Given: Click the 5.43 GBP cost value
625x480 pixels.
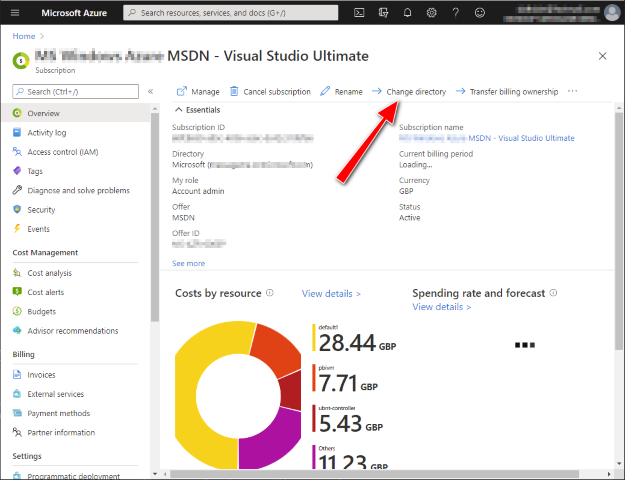Looking at the screenshot, I should coord(351,424).
